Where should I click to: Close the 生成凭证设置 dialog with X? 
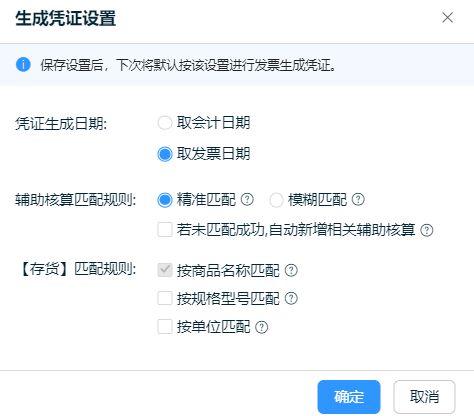click(x=447, y=17)
